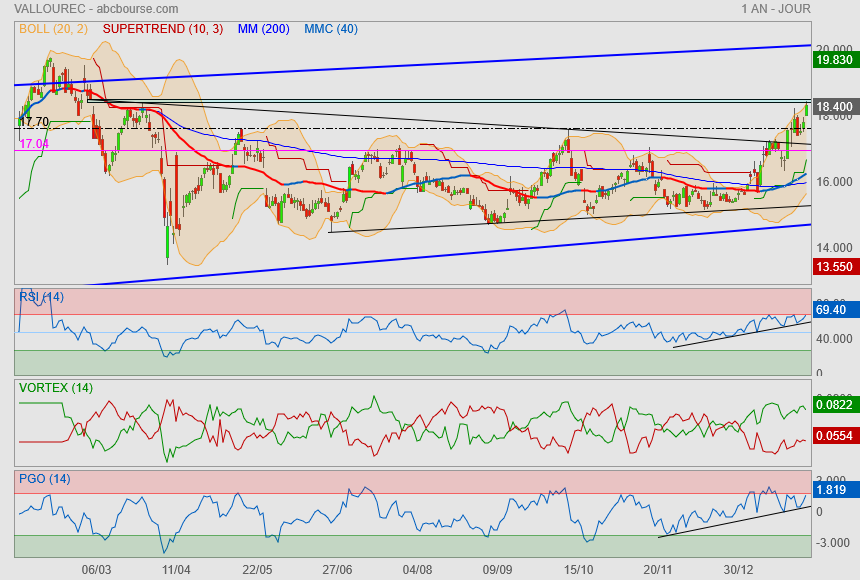Image resolution: width=860 pixels, height=580 pixels.
Task: Click the PGO (14) indicator label
Action: 43,478
